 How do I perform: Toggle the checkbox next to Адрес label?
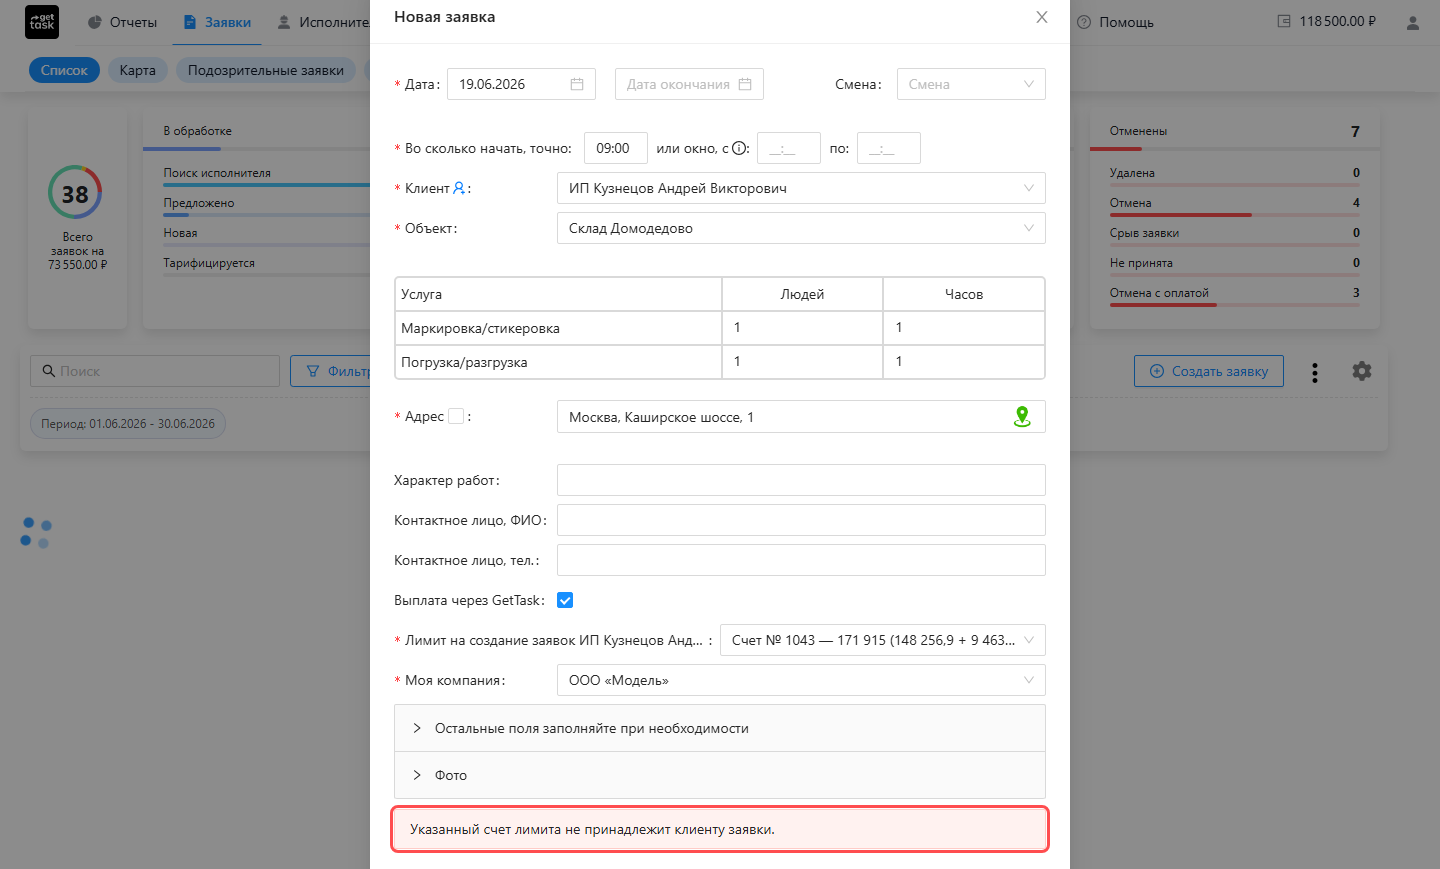[456, 416]
